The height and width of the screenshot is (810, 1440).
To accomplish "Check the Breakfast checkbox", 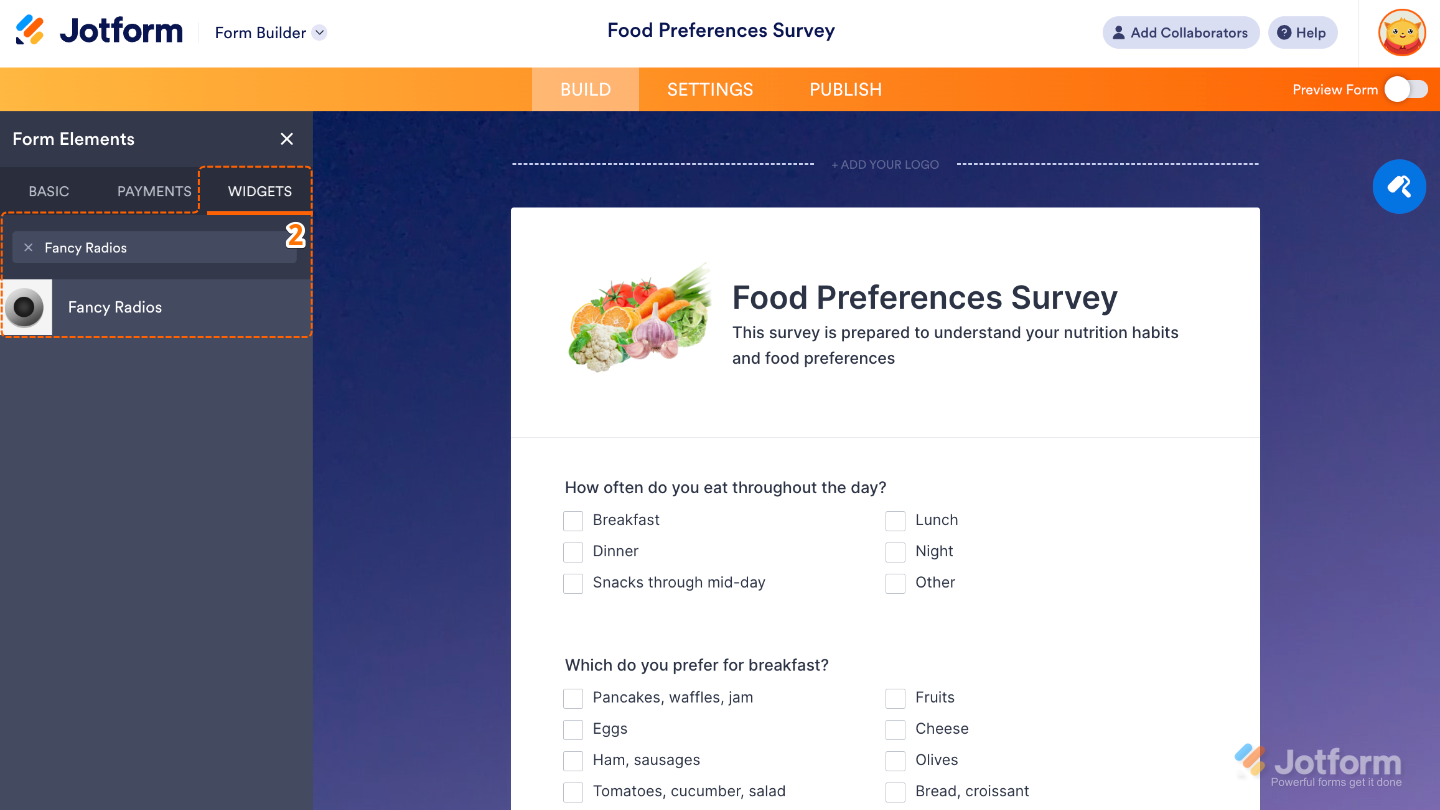I will 573,521.
